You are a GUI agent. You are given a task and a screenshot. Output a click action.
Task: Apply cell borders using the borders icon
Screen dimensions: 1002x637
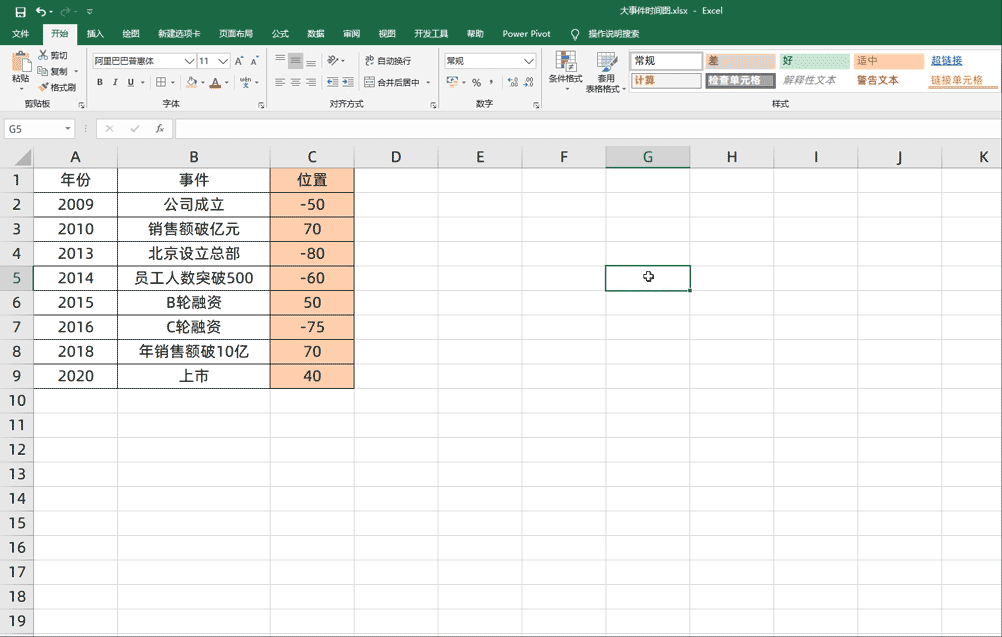click(x=161, y=82)
